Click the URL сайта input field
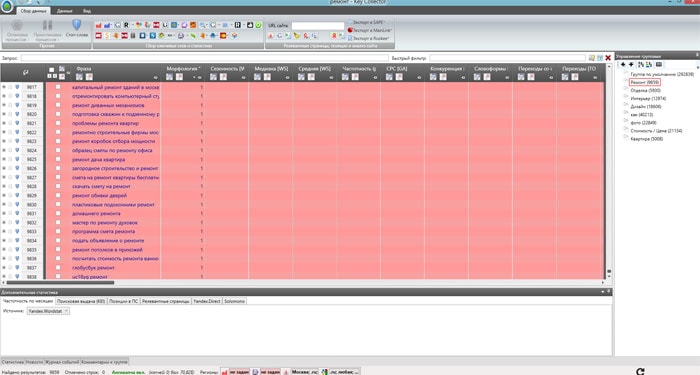This screenshot has height=375, width=700. point(317,26)
